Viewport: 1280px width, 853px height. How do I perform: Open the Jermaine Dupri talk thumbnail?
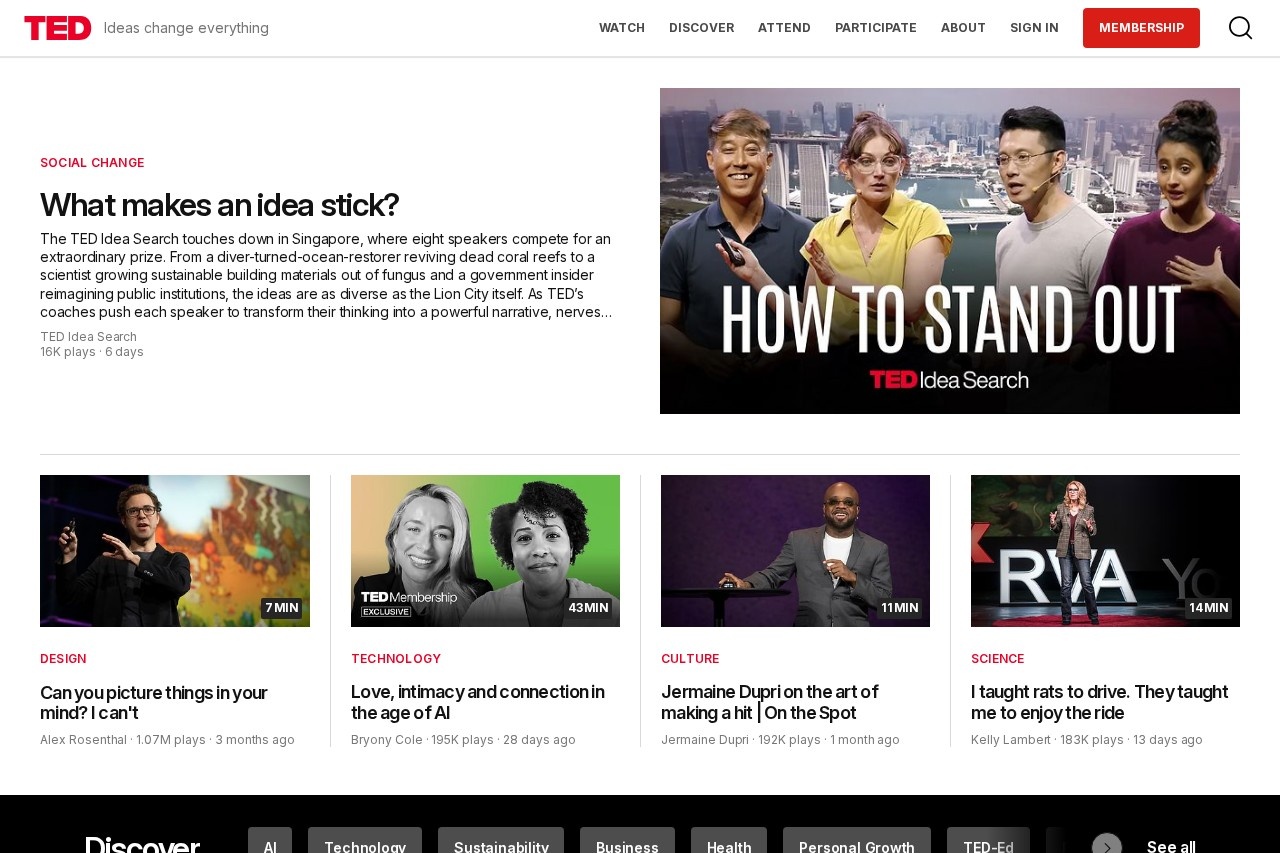(795, 551)
